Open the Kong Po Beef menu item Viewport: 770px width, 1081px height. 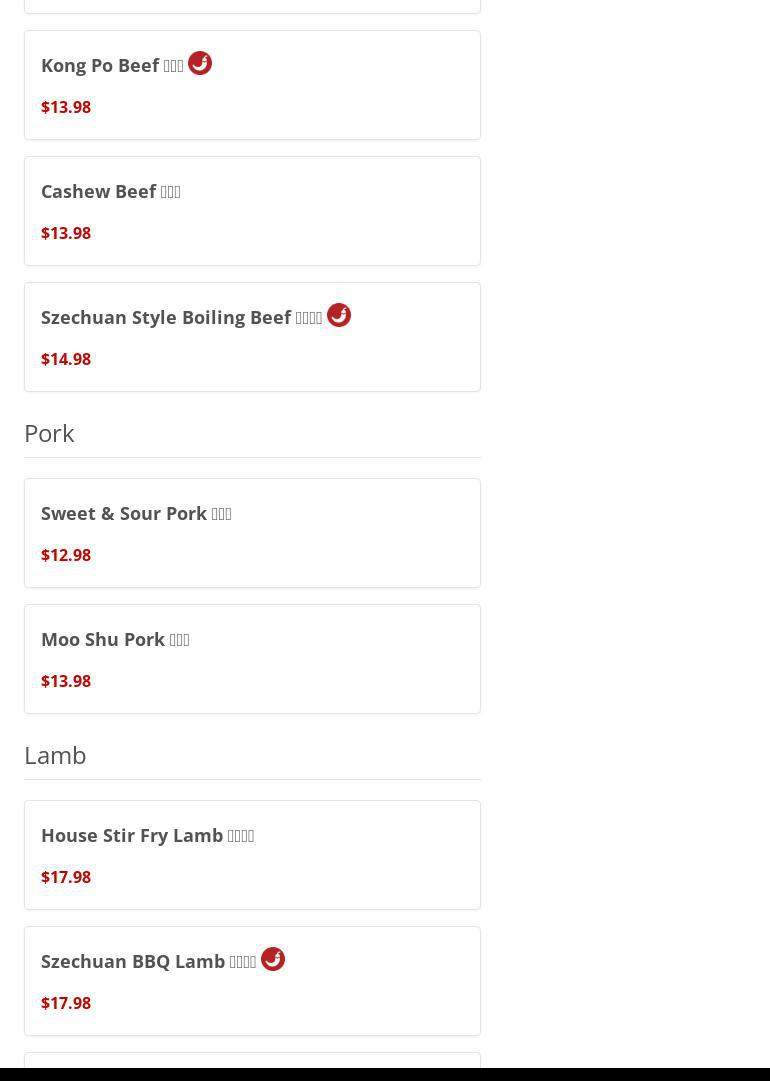click(x=112, y=66)
